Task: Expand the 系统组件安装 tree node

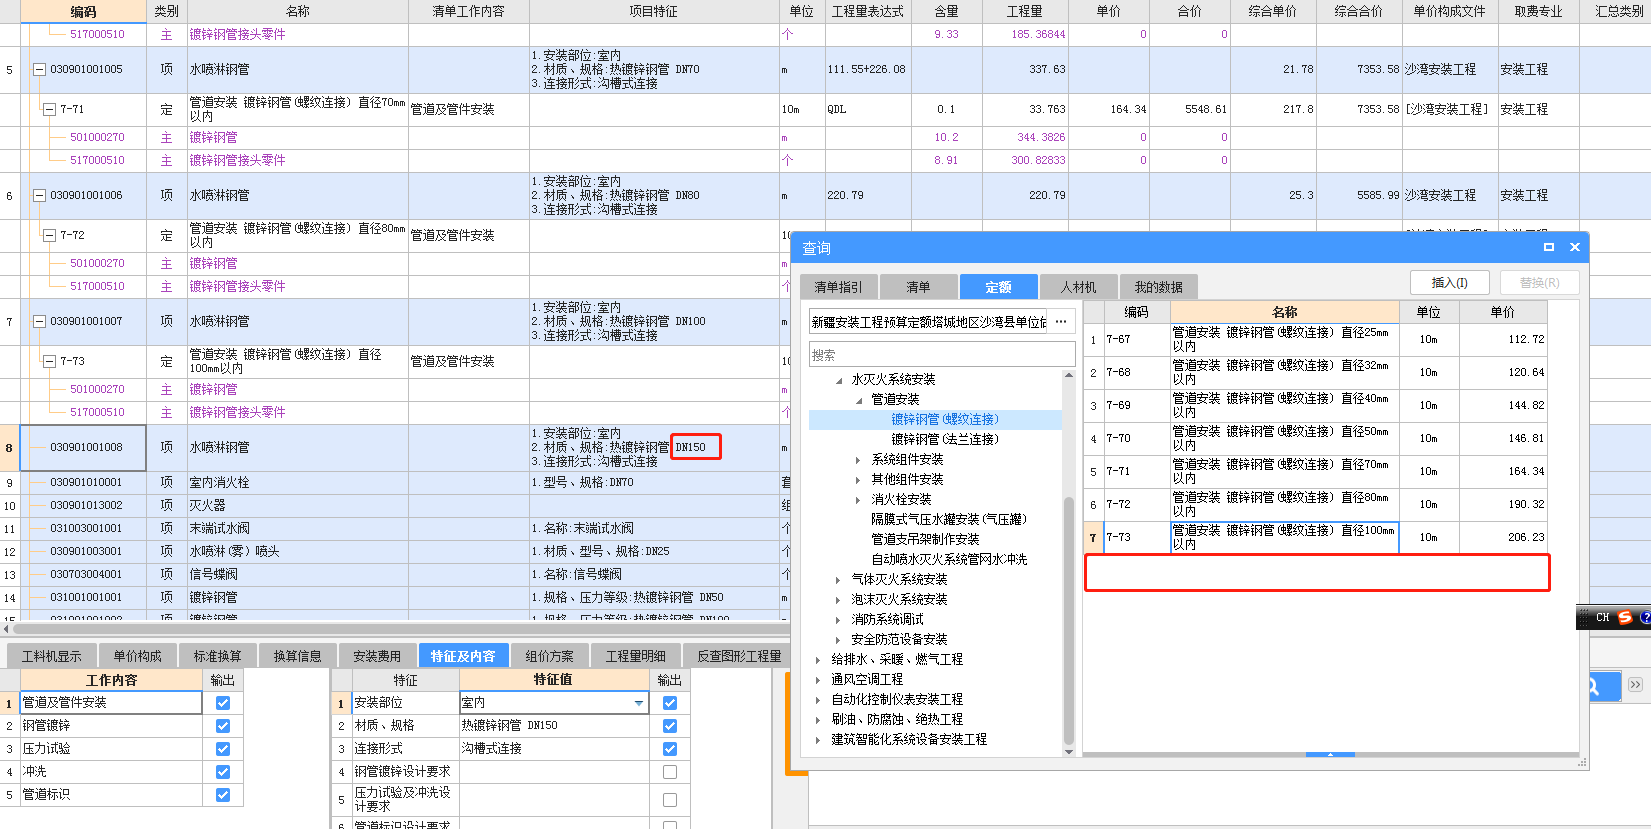Action: click(858, 460)
